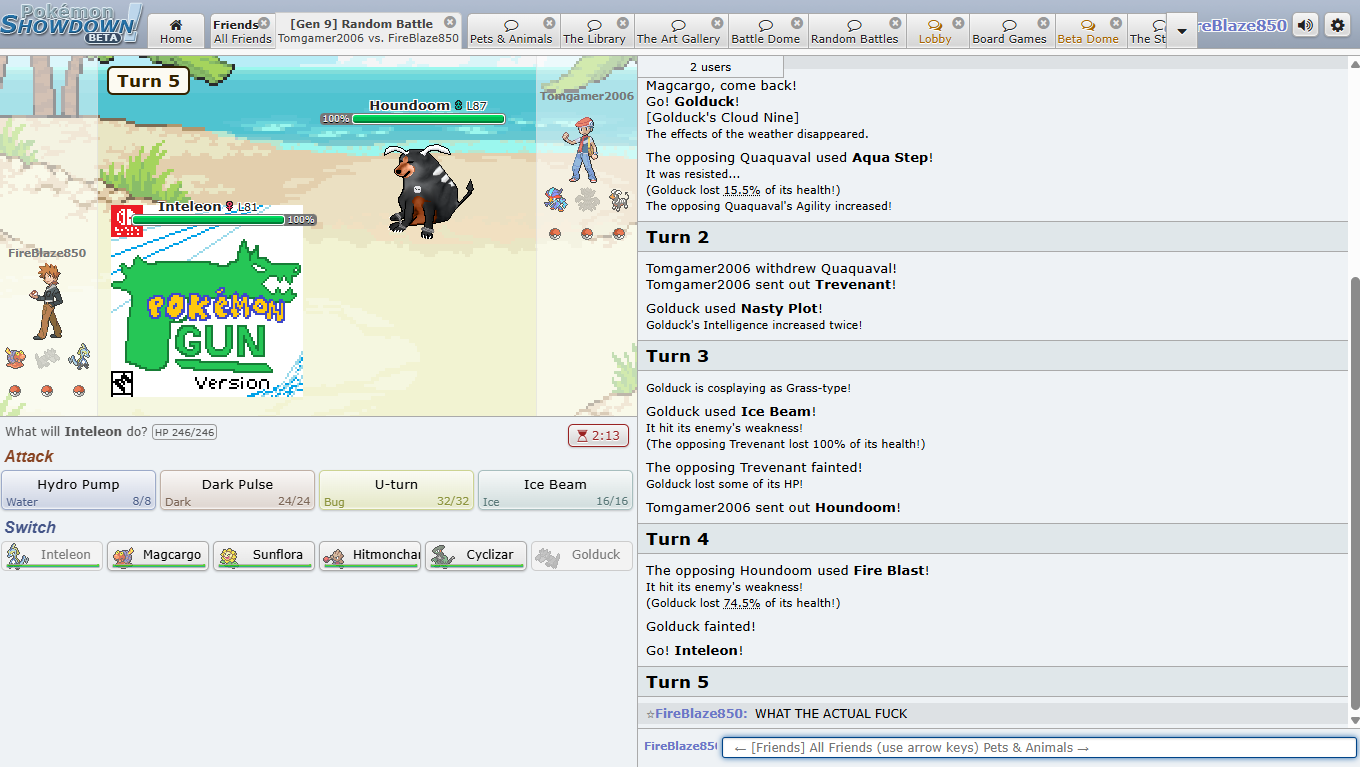Viewport: 1360px width, 767px height.
Task: Switch to Hitmonchan
Action: [x=370, y=556]
